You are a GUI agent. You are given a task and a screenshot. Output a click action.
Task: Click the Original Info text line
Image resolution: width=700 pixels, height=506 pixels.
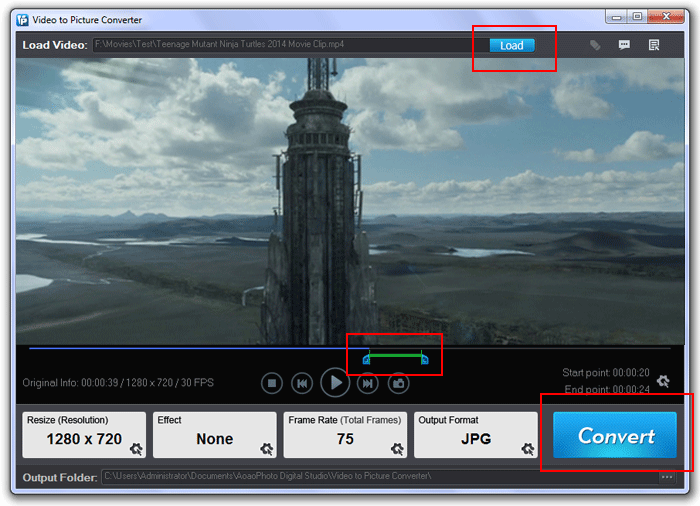118,383
